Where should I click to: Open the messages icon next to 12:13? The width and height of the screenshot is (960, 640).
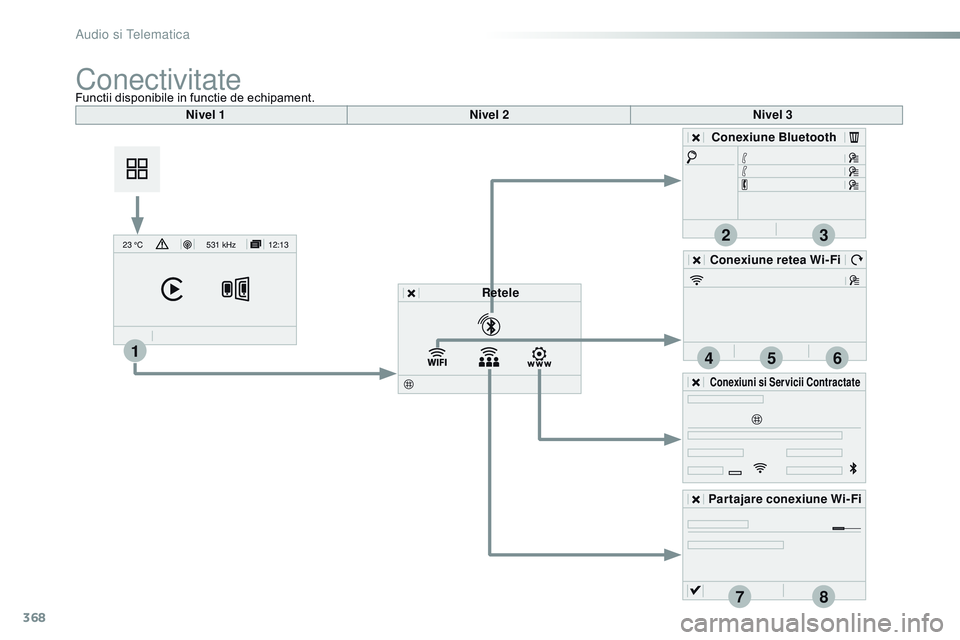pyautogui.click(x=256, y=244)
